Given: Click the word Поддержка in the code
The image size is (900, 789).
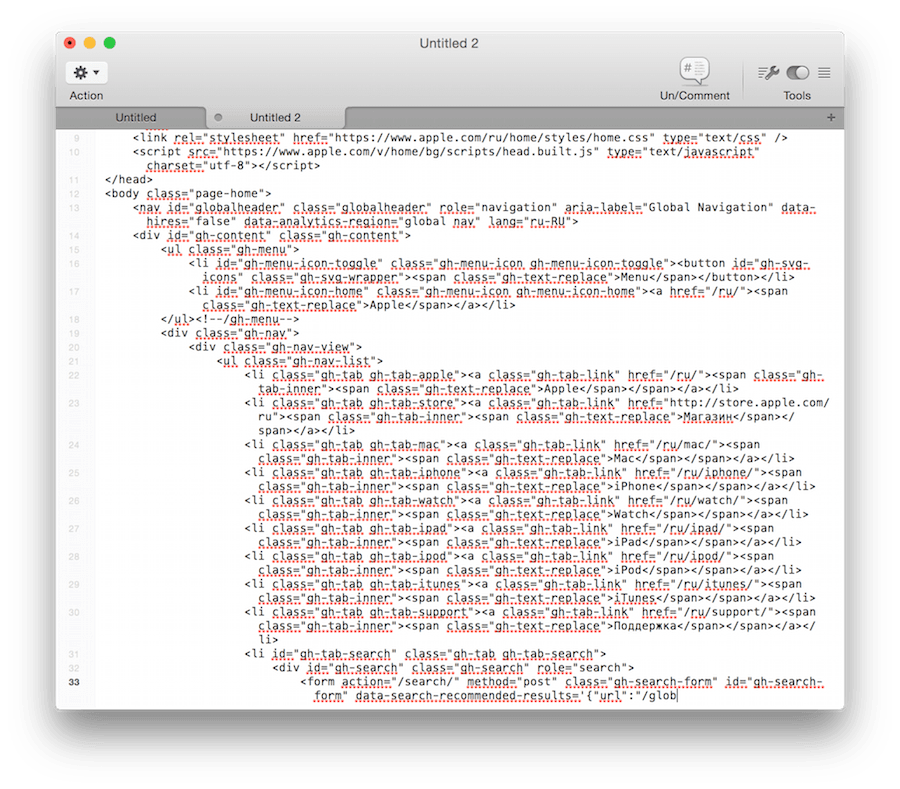Looking at the screenshot, I should [x=645, y=626].
